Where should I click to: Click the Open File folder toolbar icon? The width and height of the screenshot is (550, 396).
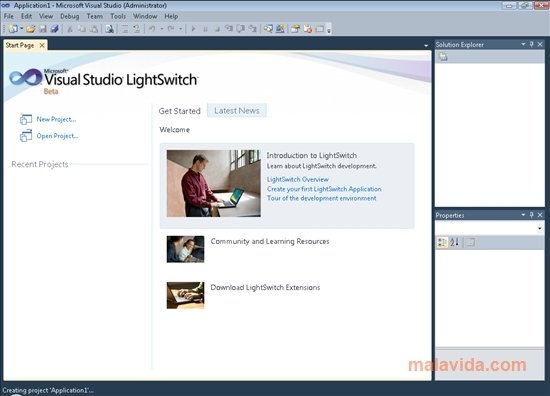click(x=31, y=29)
